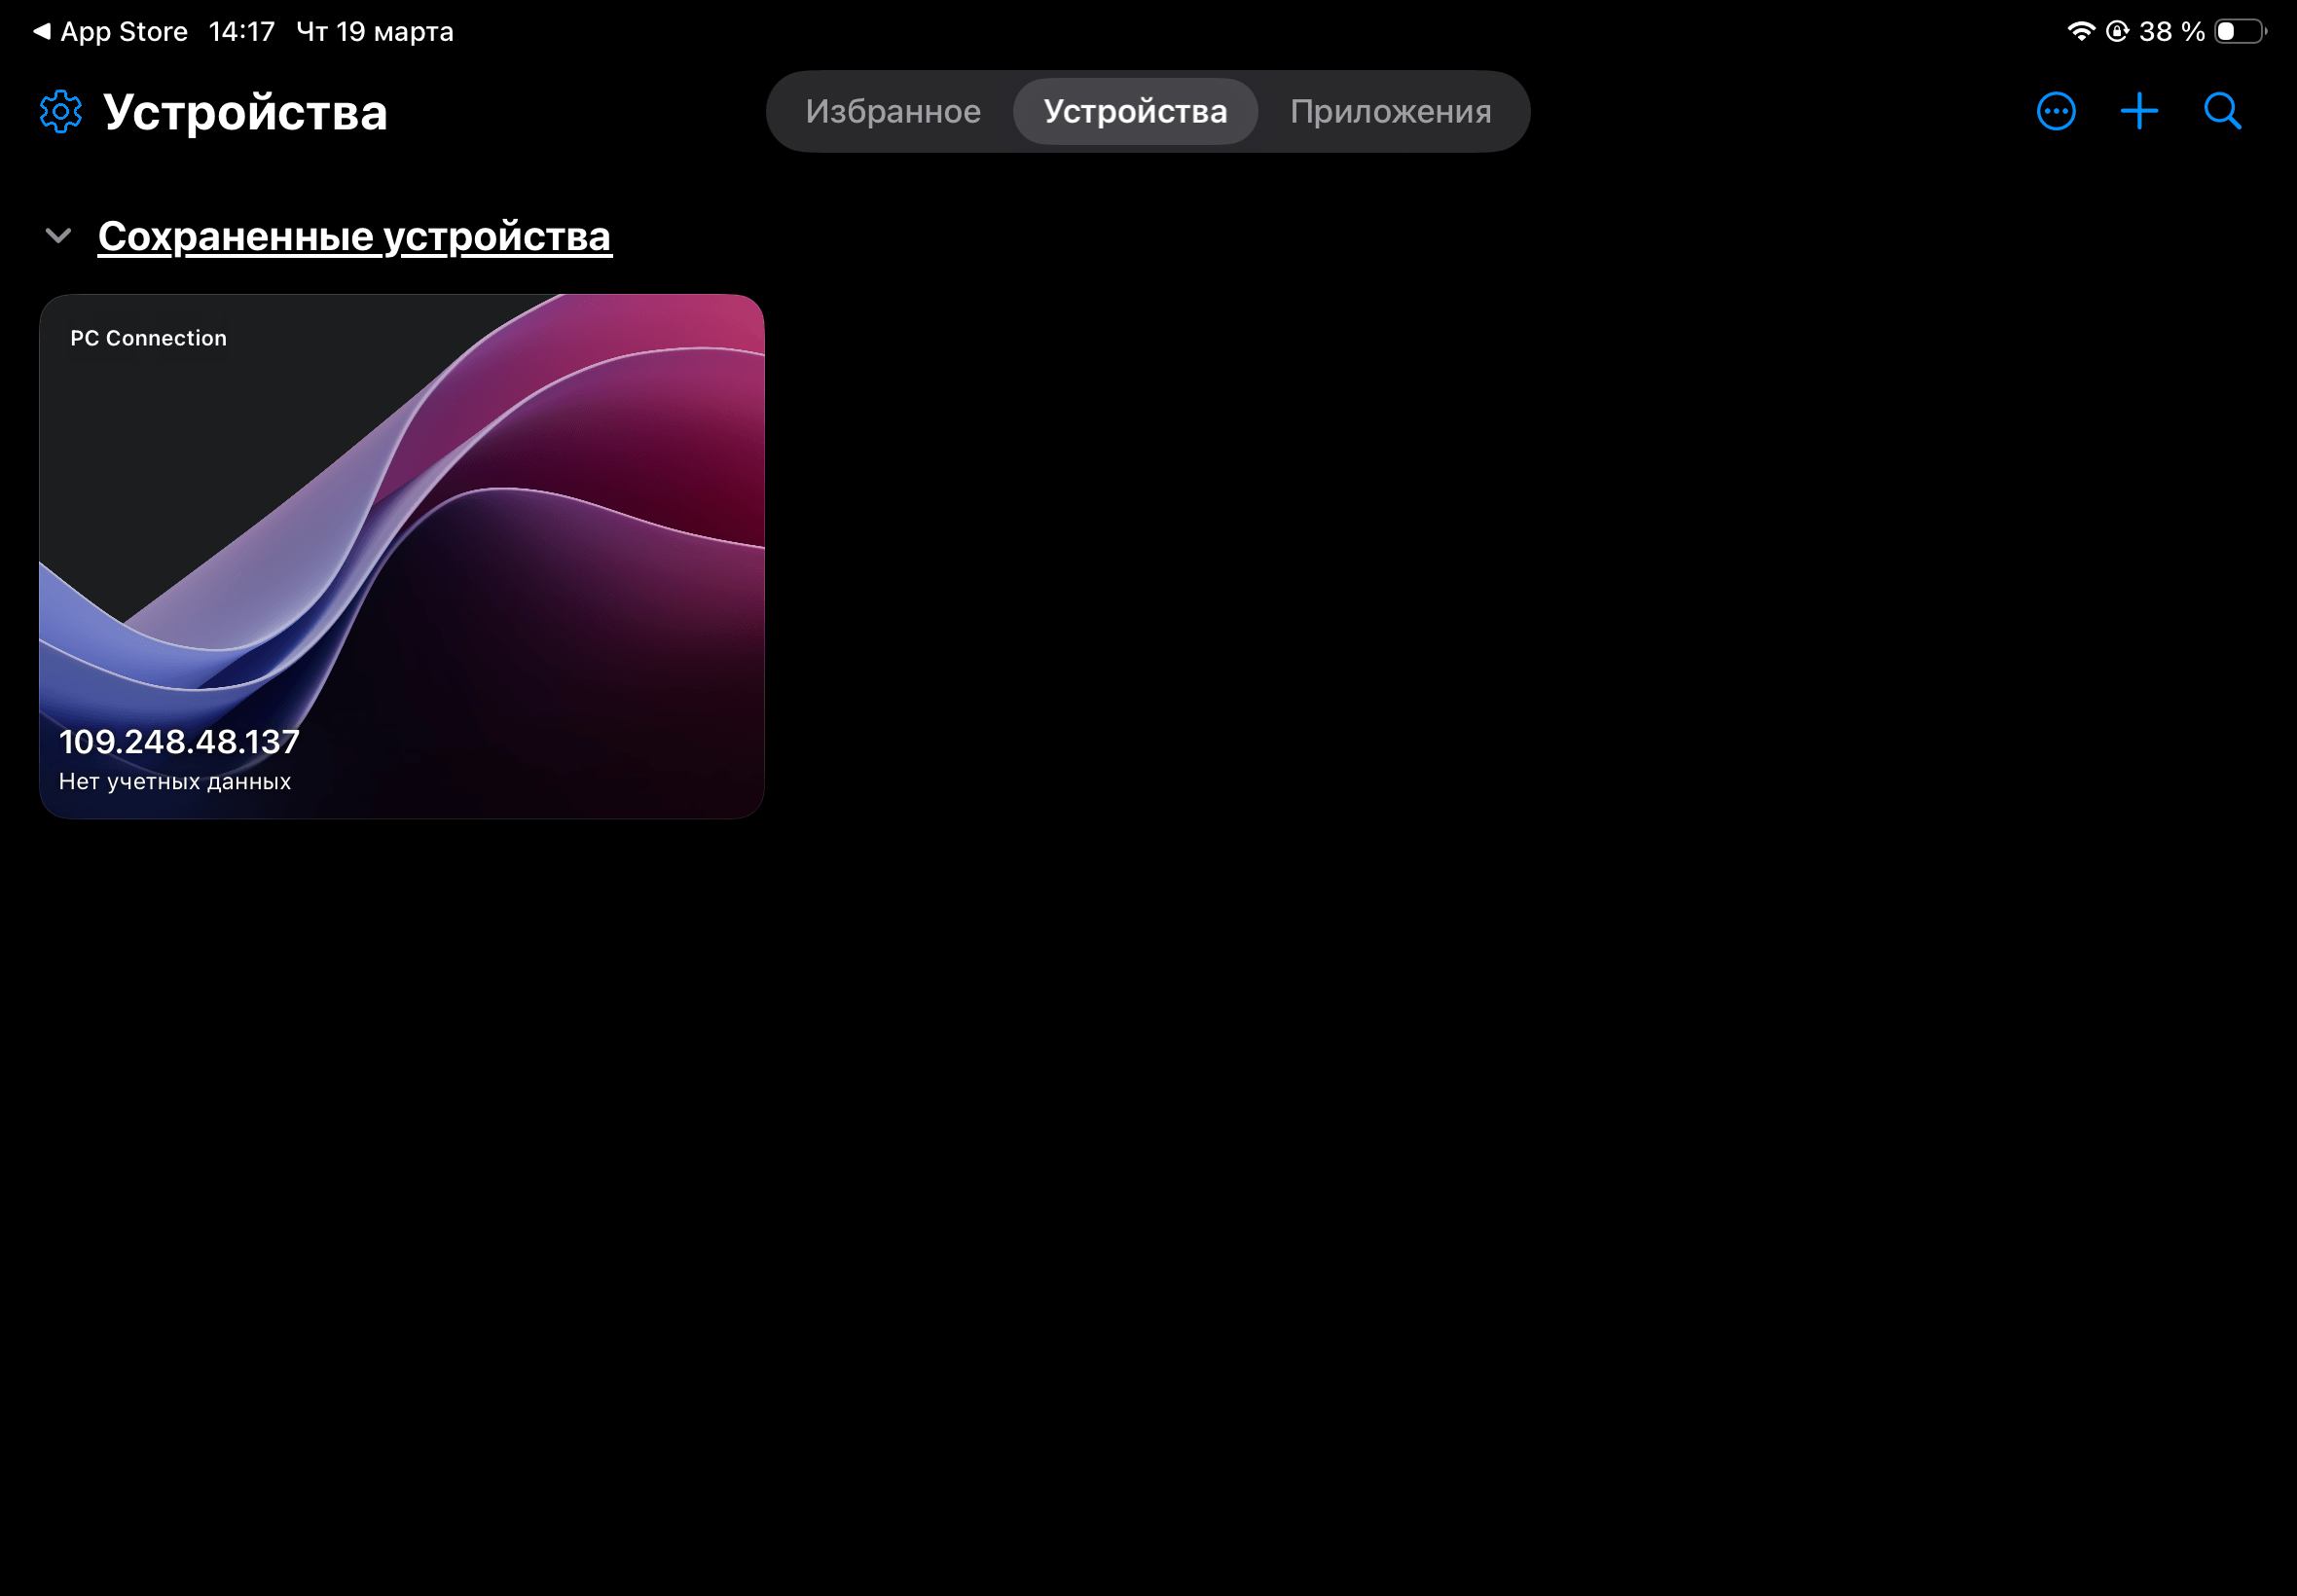
Task: Select the Устройства tab
Action: [1135, 111]
